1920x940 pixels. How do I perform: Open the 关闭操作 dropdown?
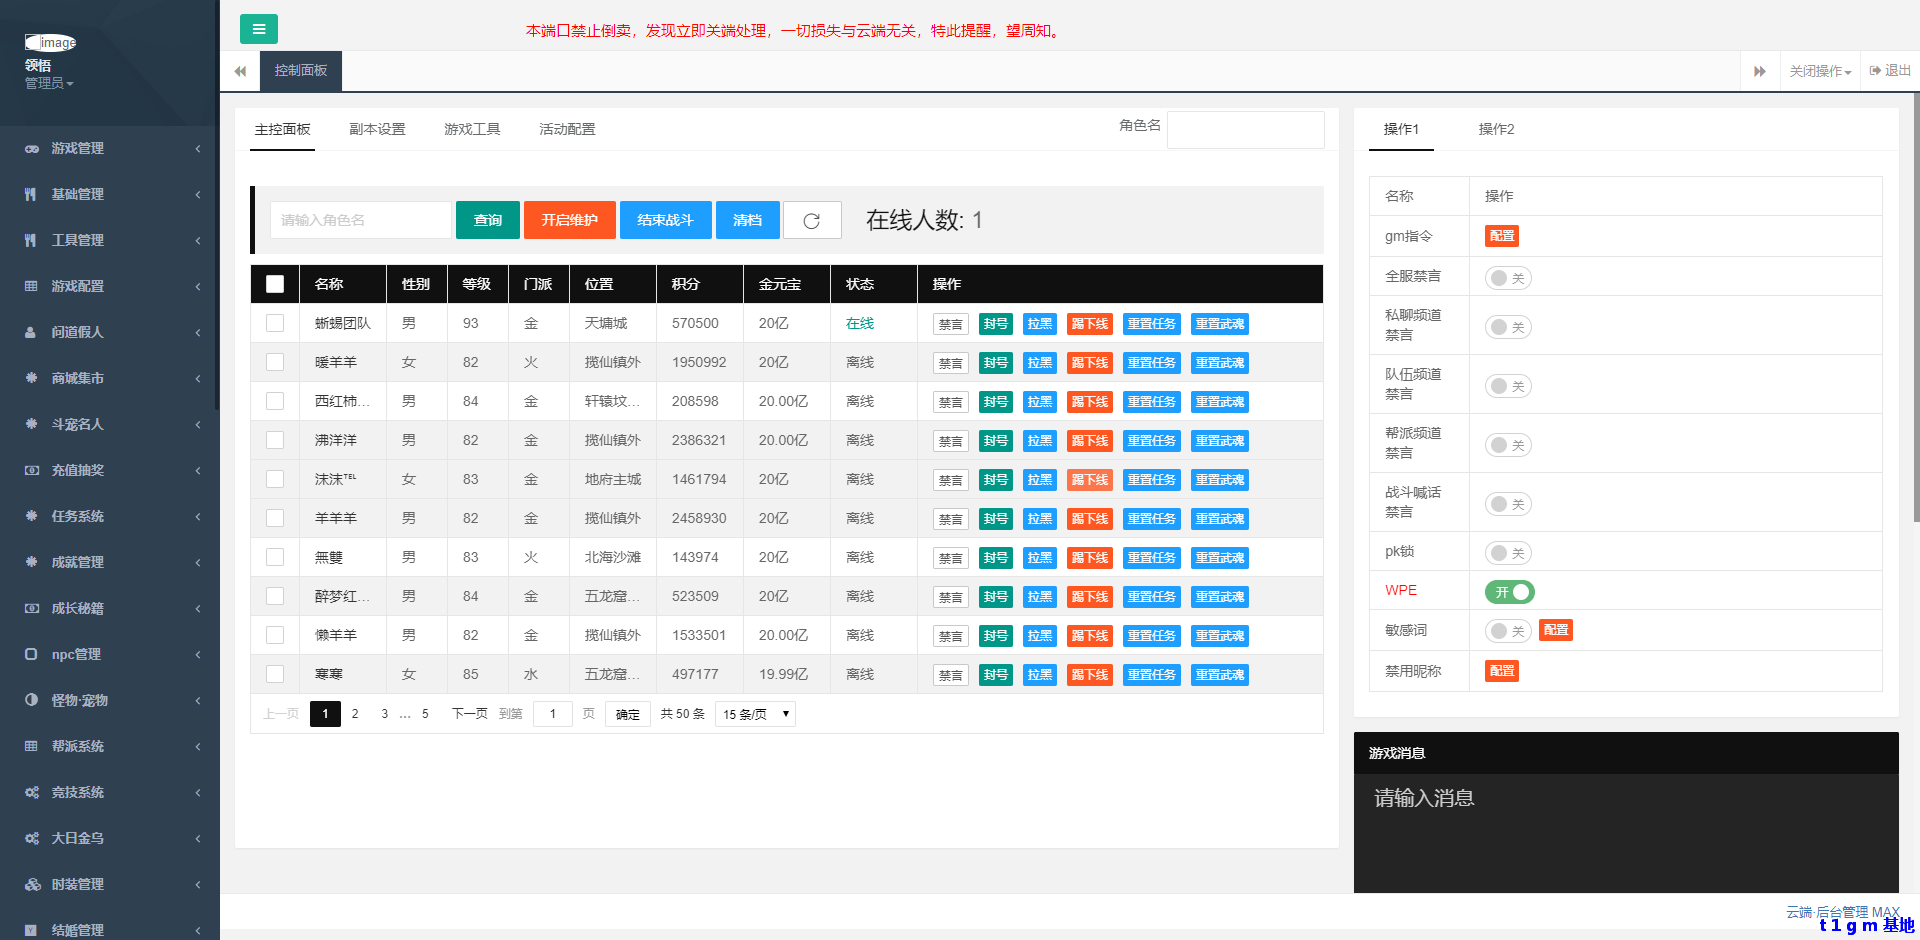click(x=1819, y=71)
